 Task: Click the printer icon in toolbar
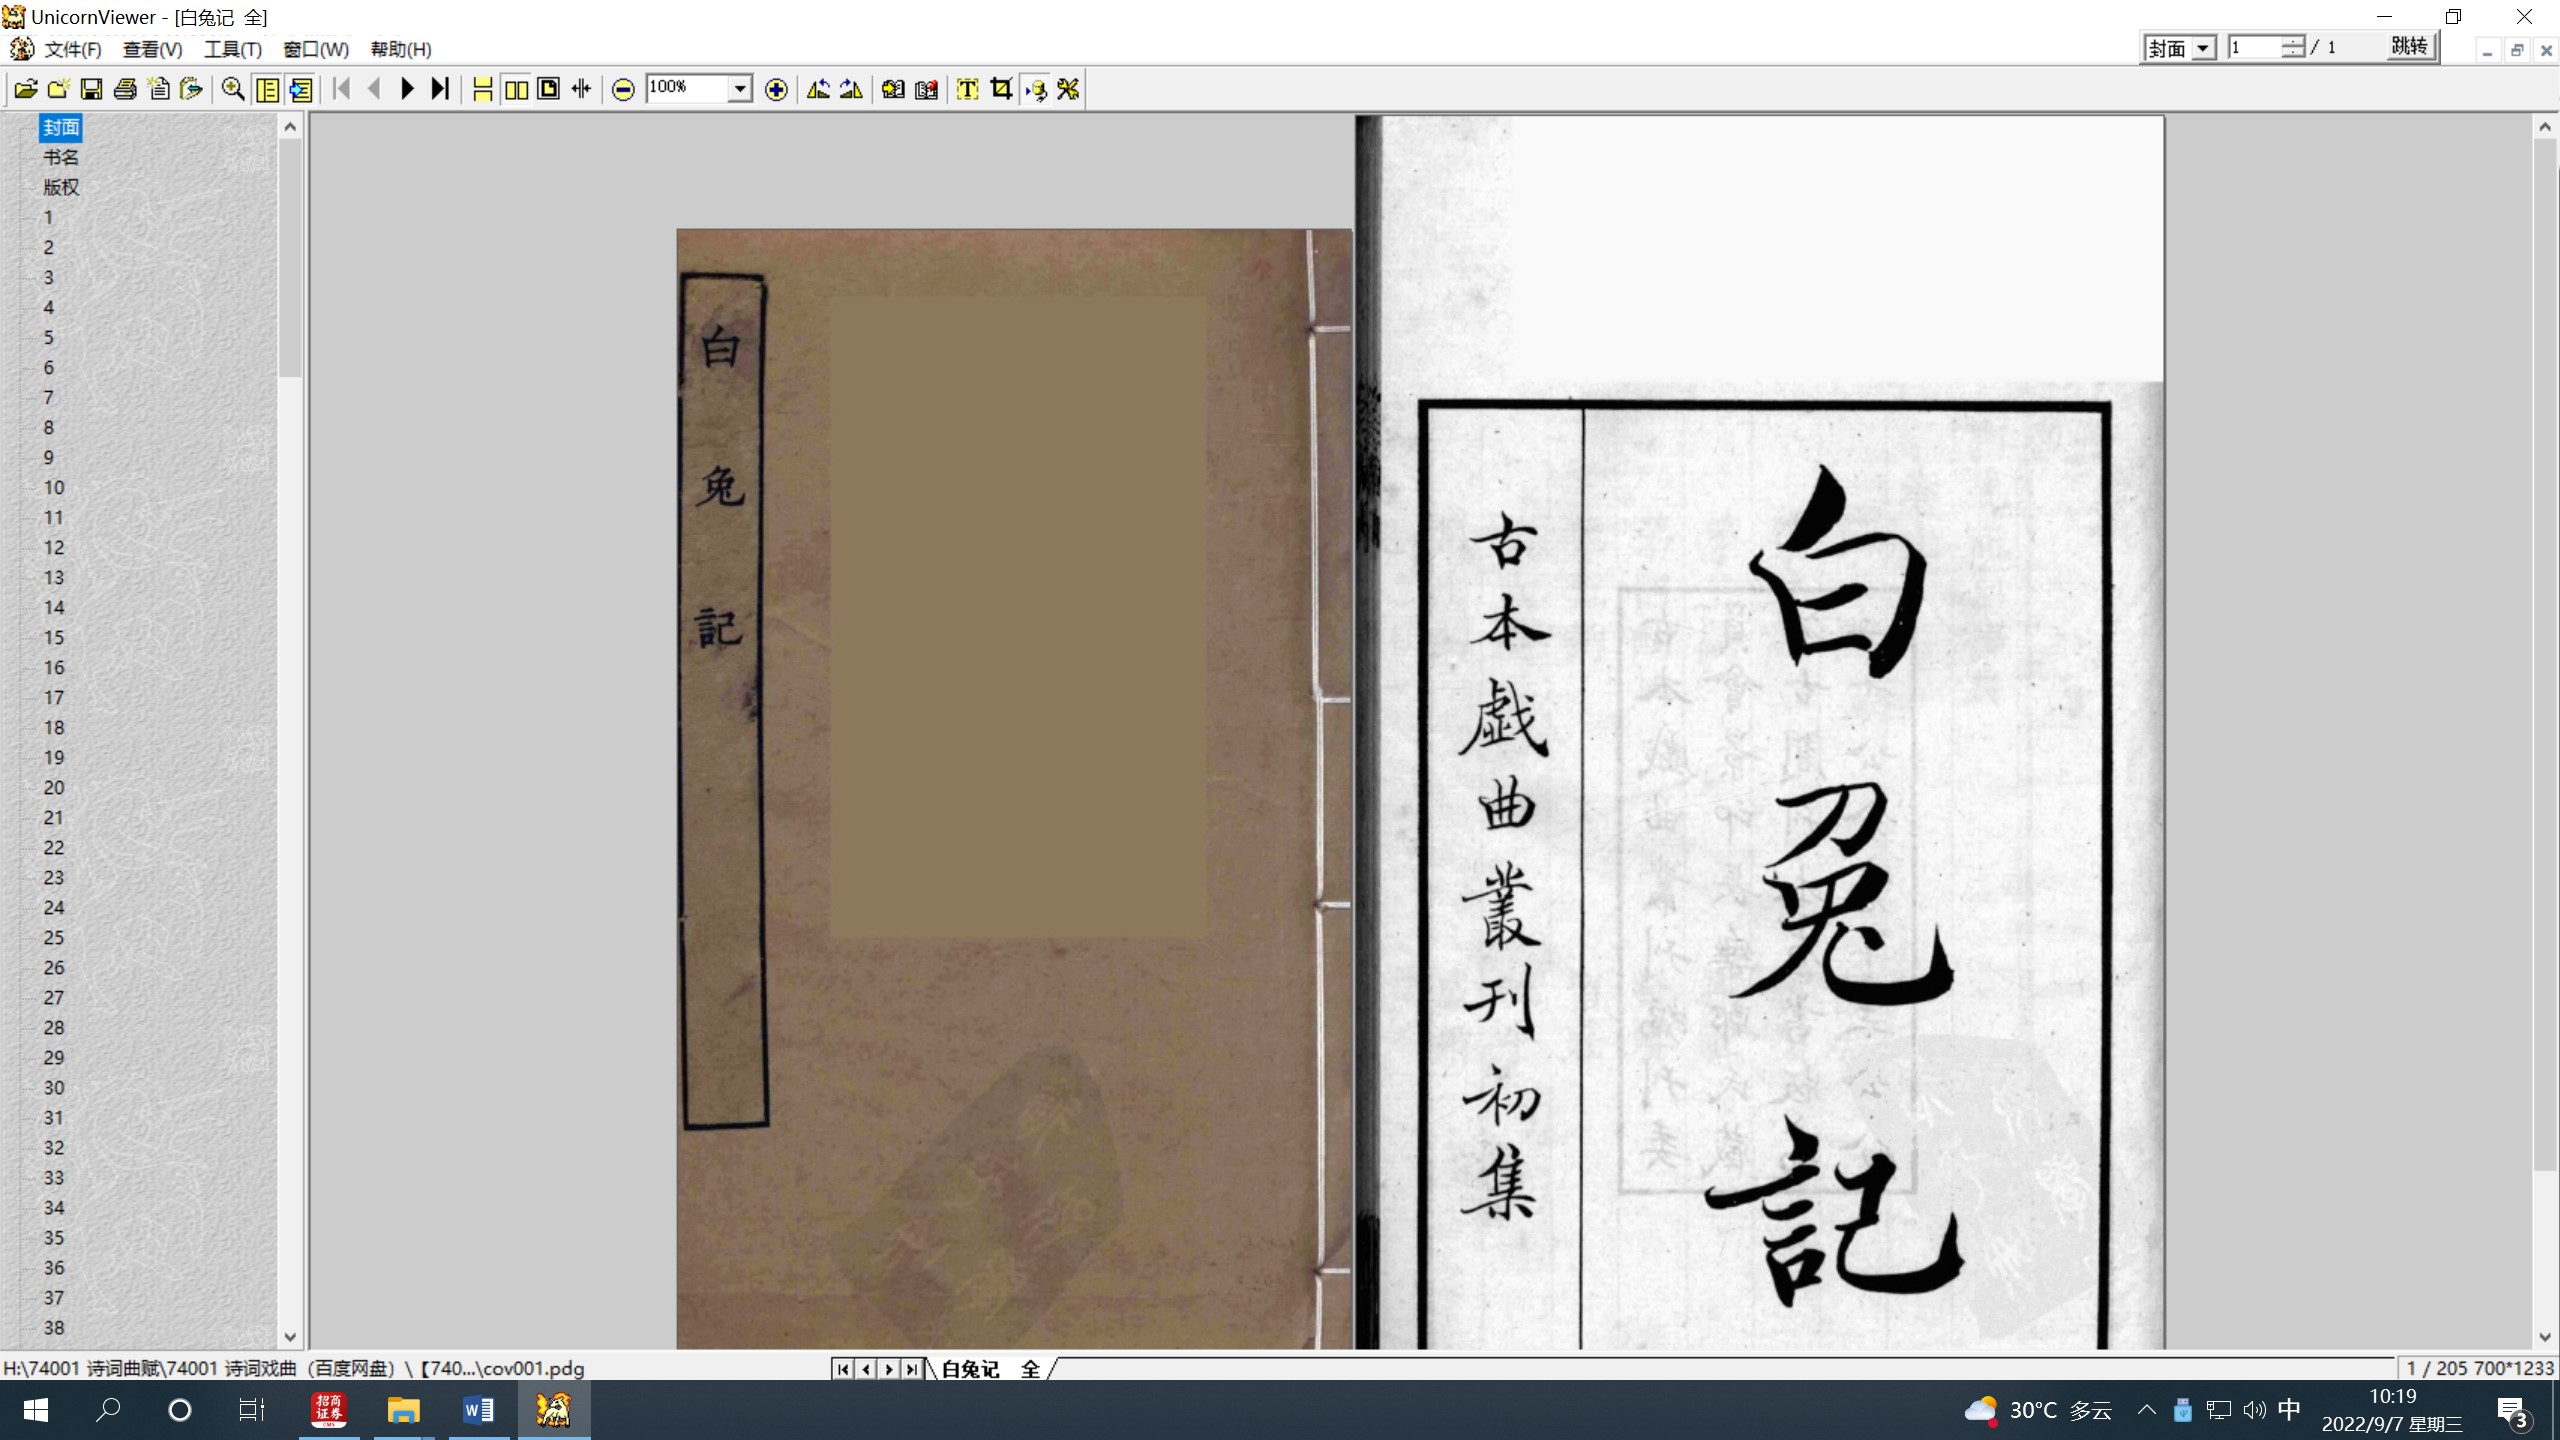tap(125, 89)
